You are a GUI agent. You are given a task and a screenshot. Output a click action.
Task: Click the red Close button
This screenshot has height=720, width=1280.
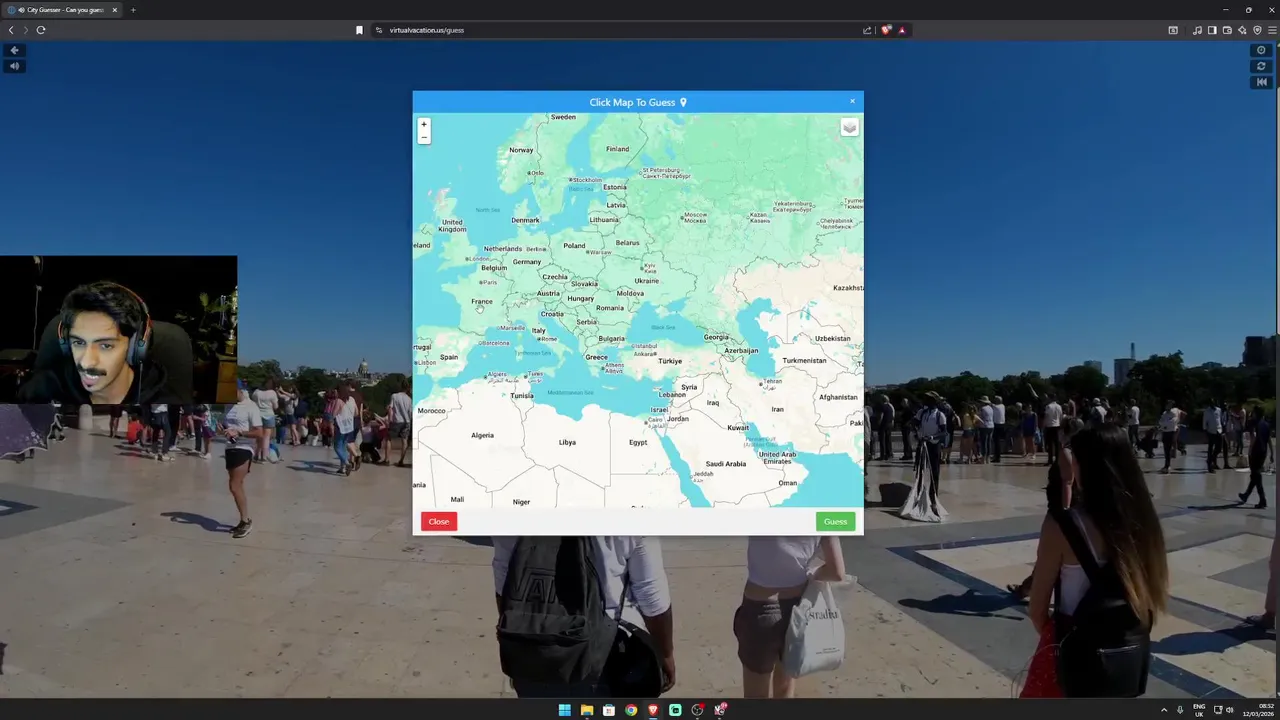coord(439,521)
